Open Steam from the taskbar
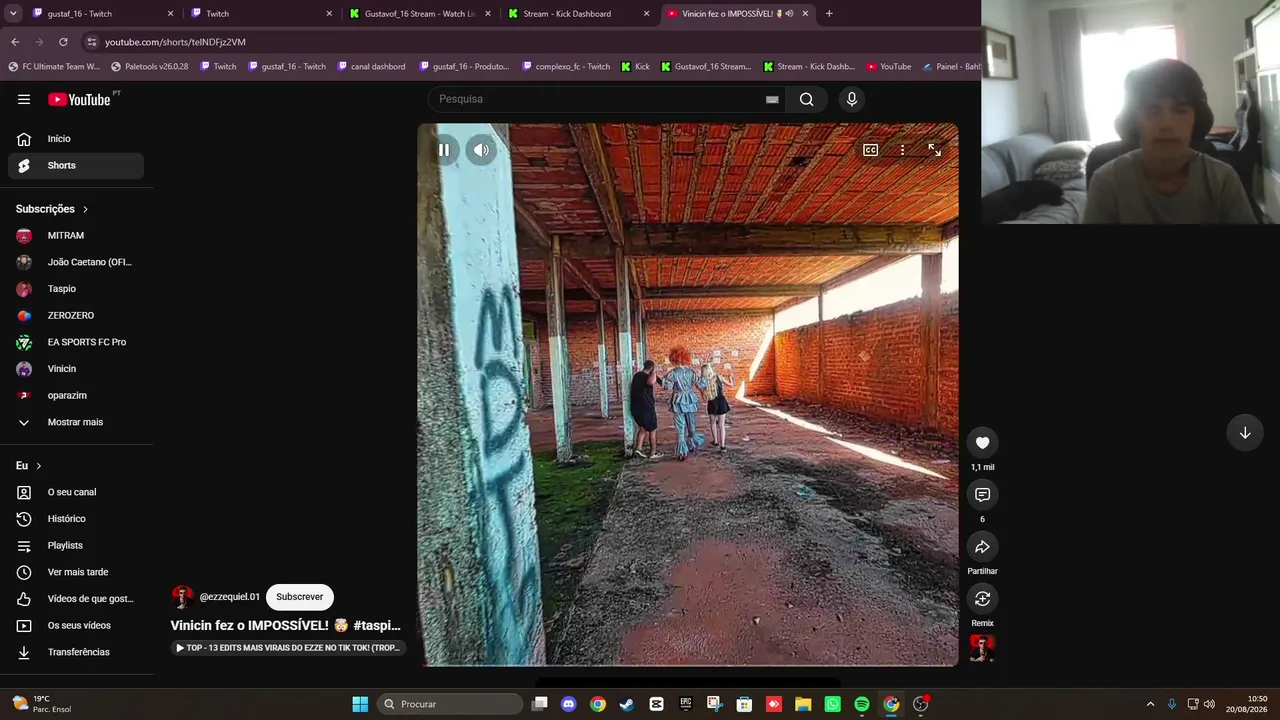The width and height of the screenshot is (1280, 720). (627, 704)
